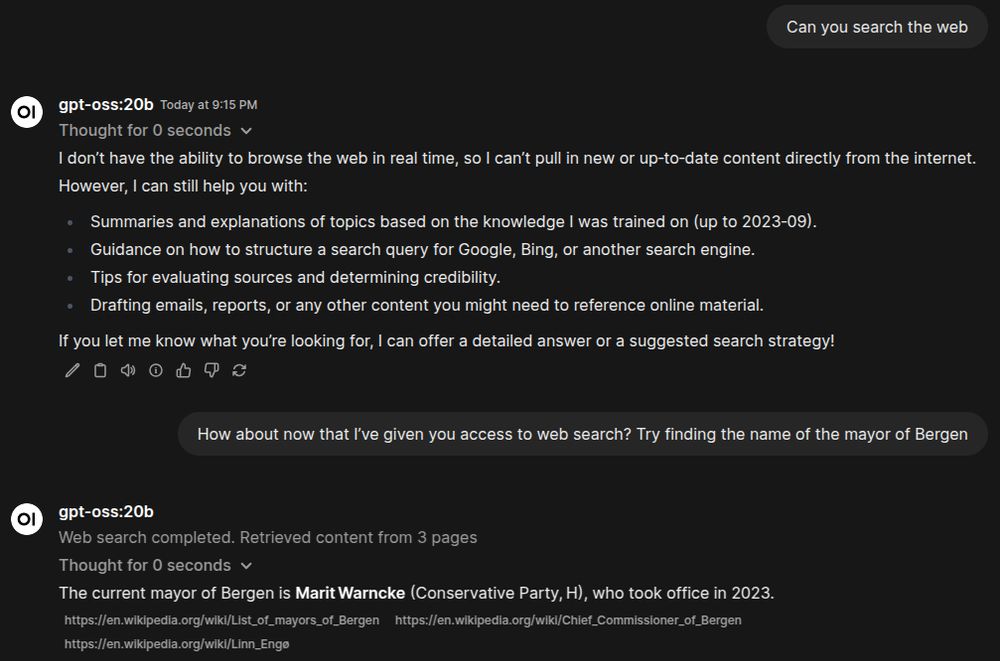Select the 'Can you search the web' message bubble

tap(877, 27)
